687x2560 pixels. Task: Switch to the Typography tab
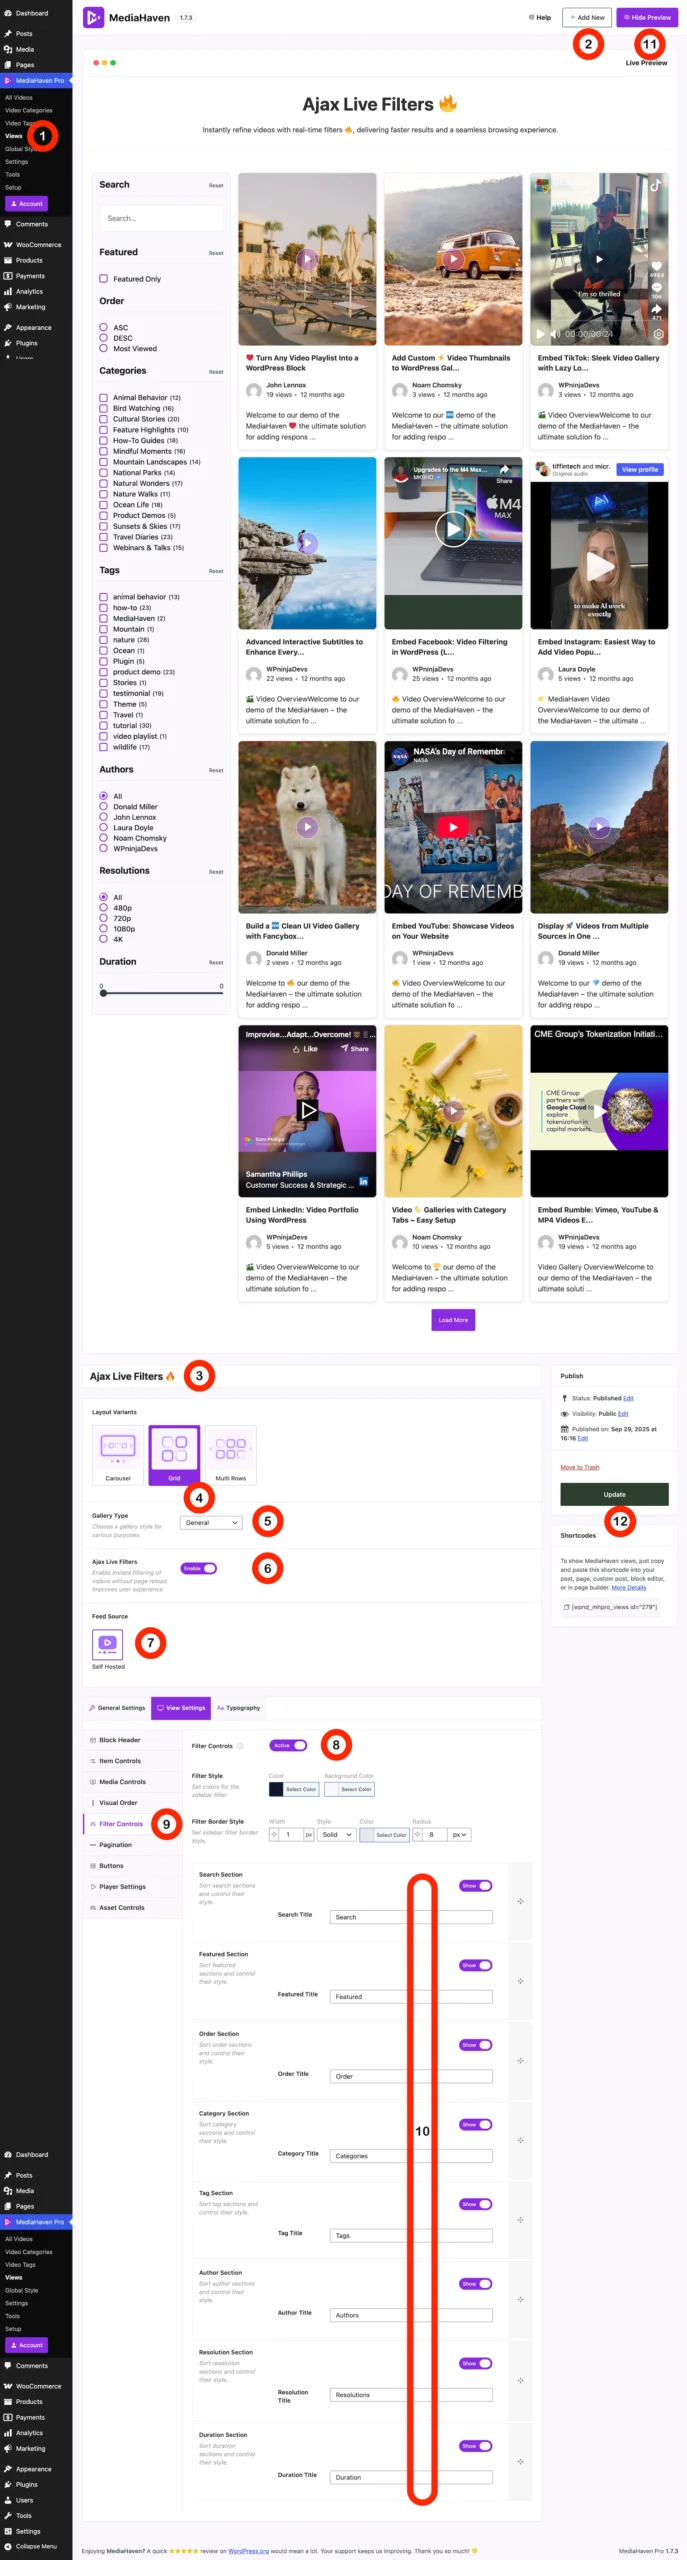pyautogui.click(x=239, y=1707)
